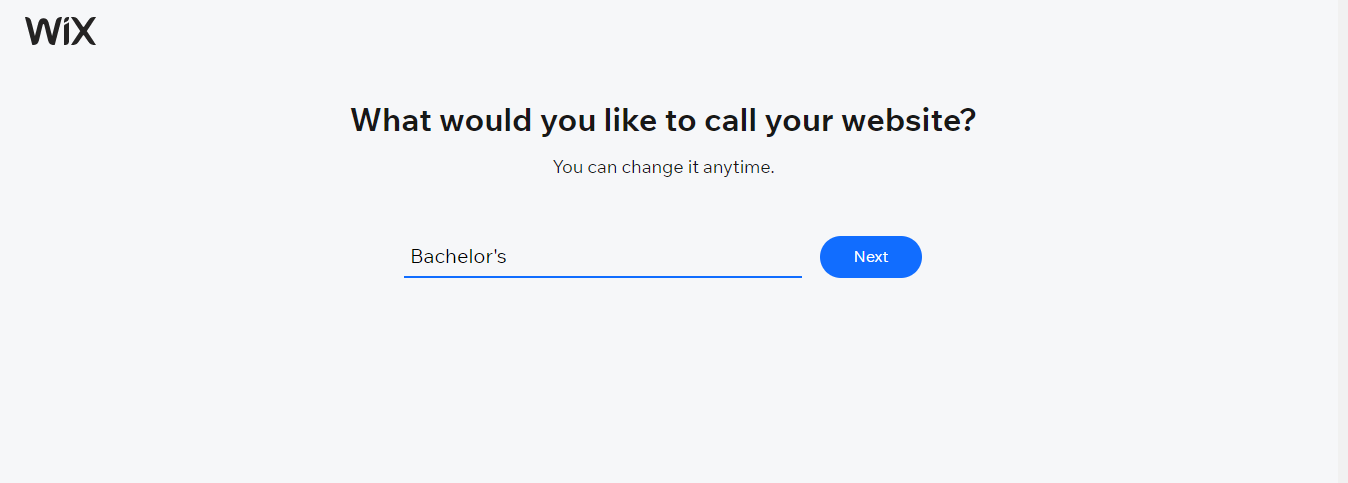Click the 'You can change it anytime.' text
The height and width of the screenshot is (483, 1348).
pyautogui.click(x=663, y=167)
